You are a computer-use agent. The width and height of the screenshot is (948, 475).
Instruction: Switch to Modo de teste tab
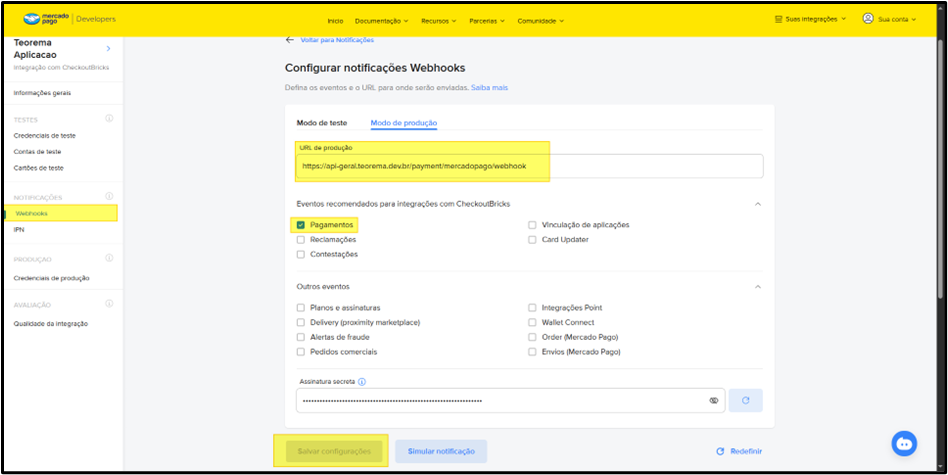pos(322,123)
